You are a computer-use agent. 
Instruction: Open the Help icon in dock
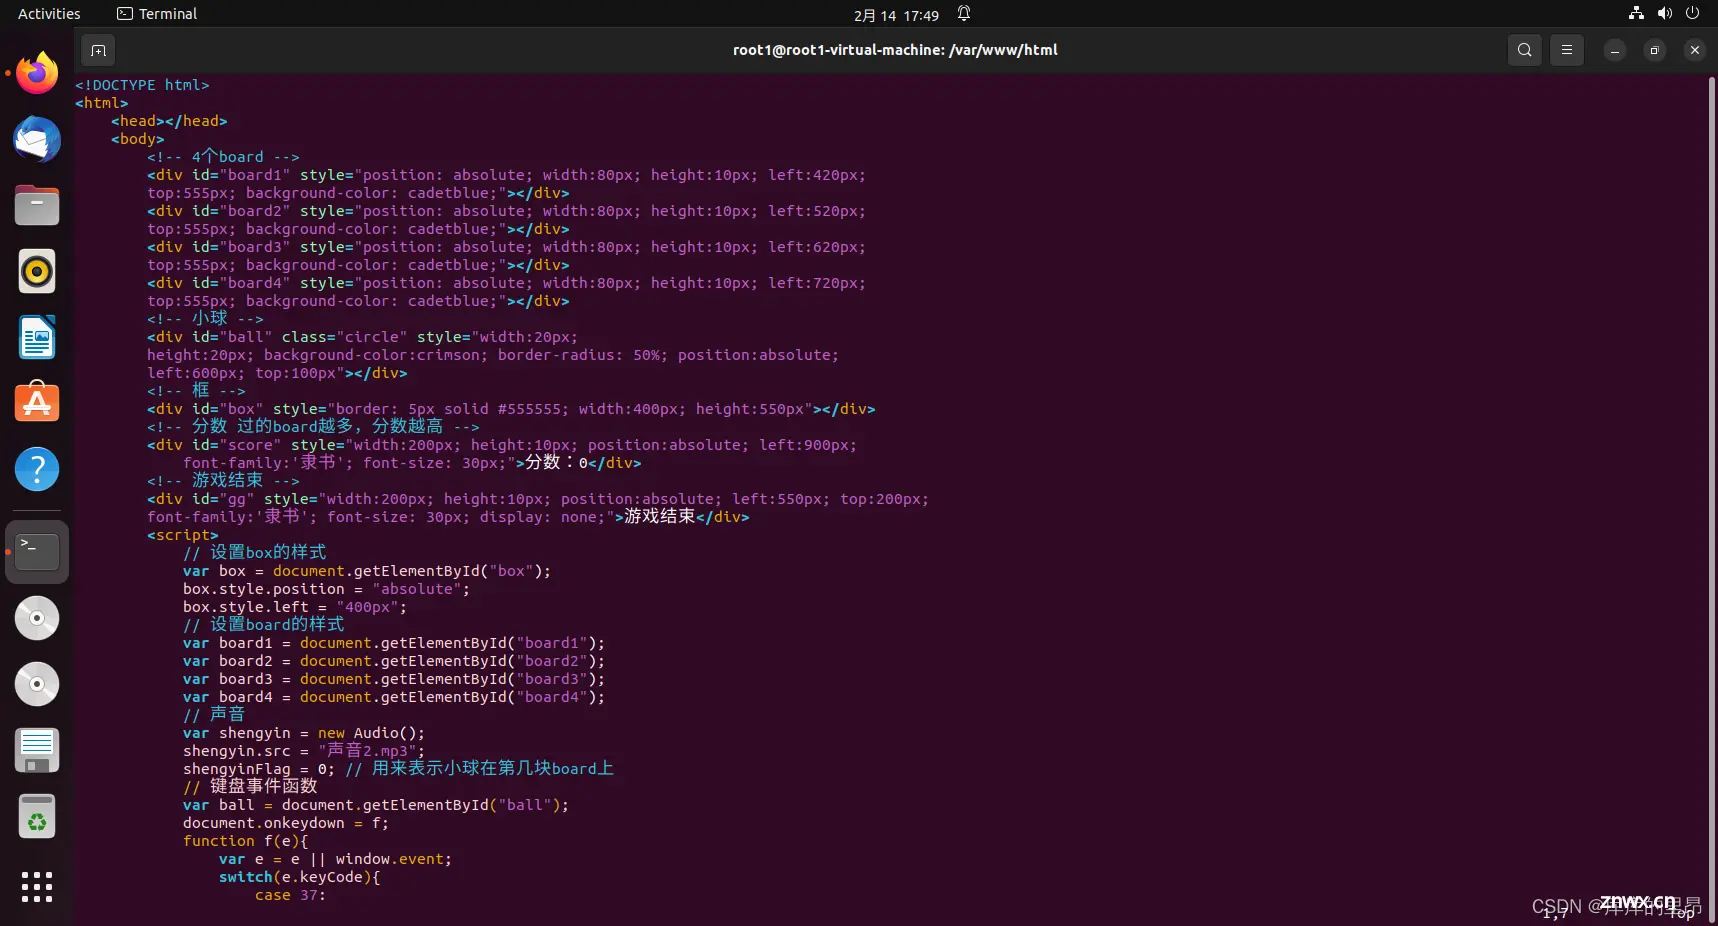click(37, 469)
